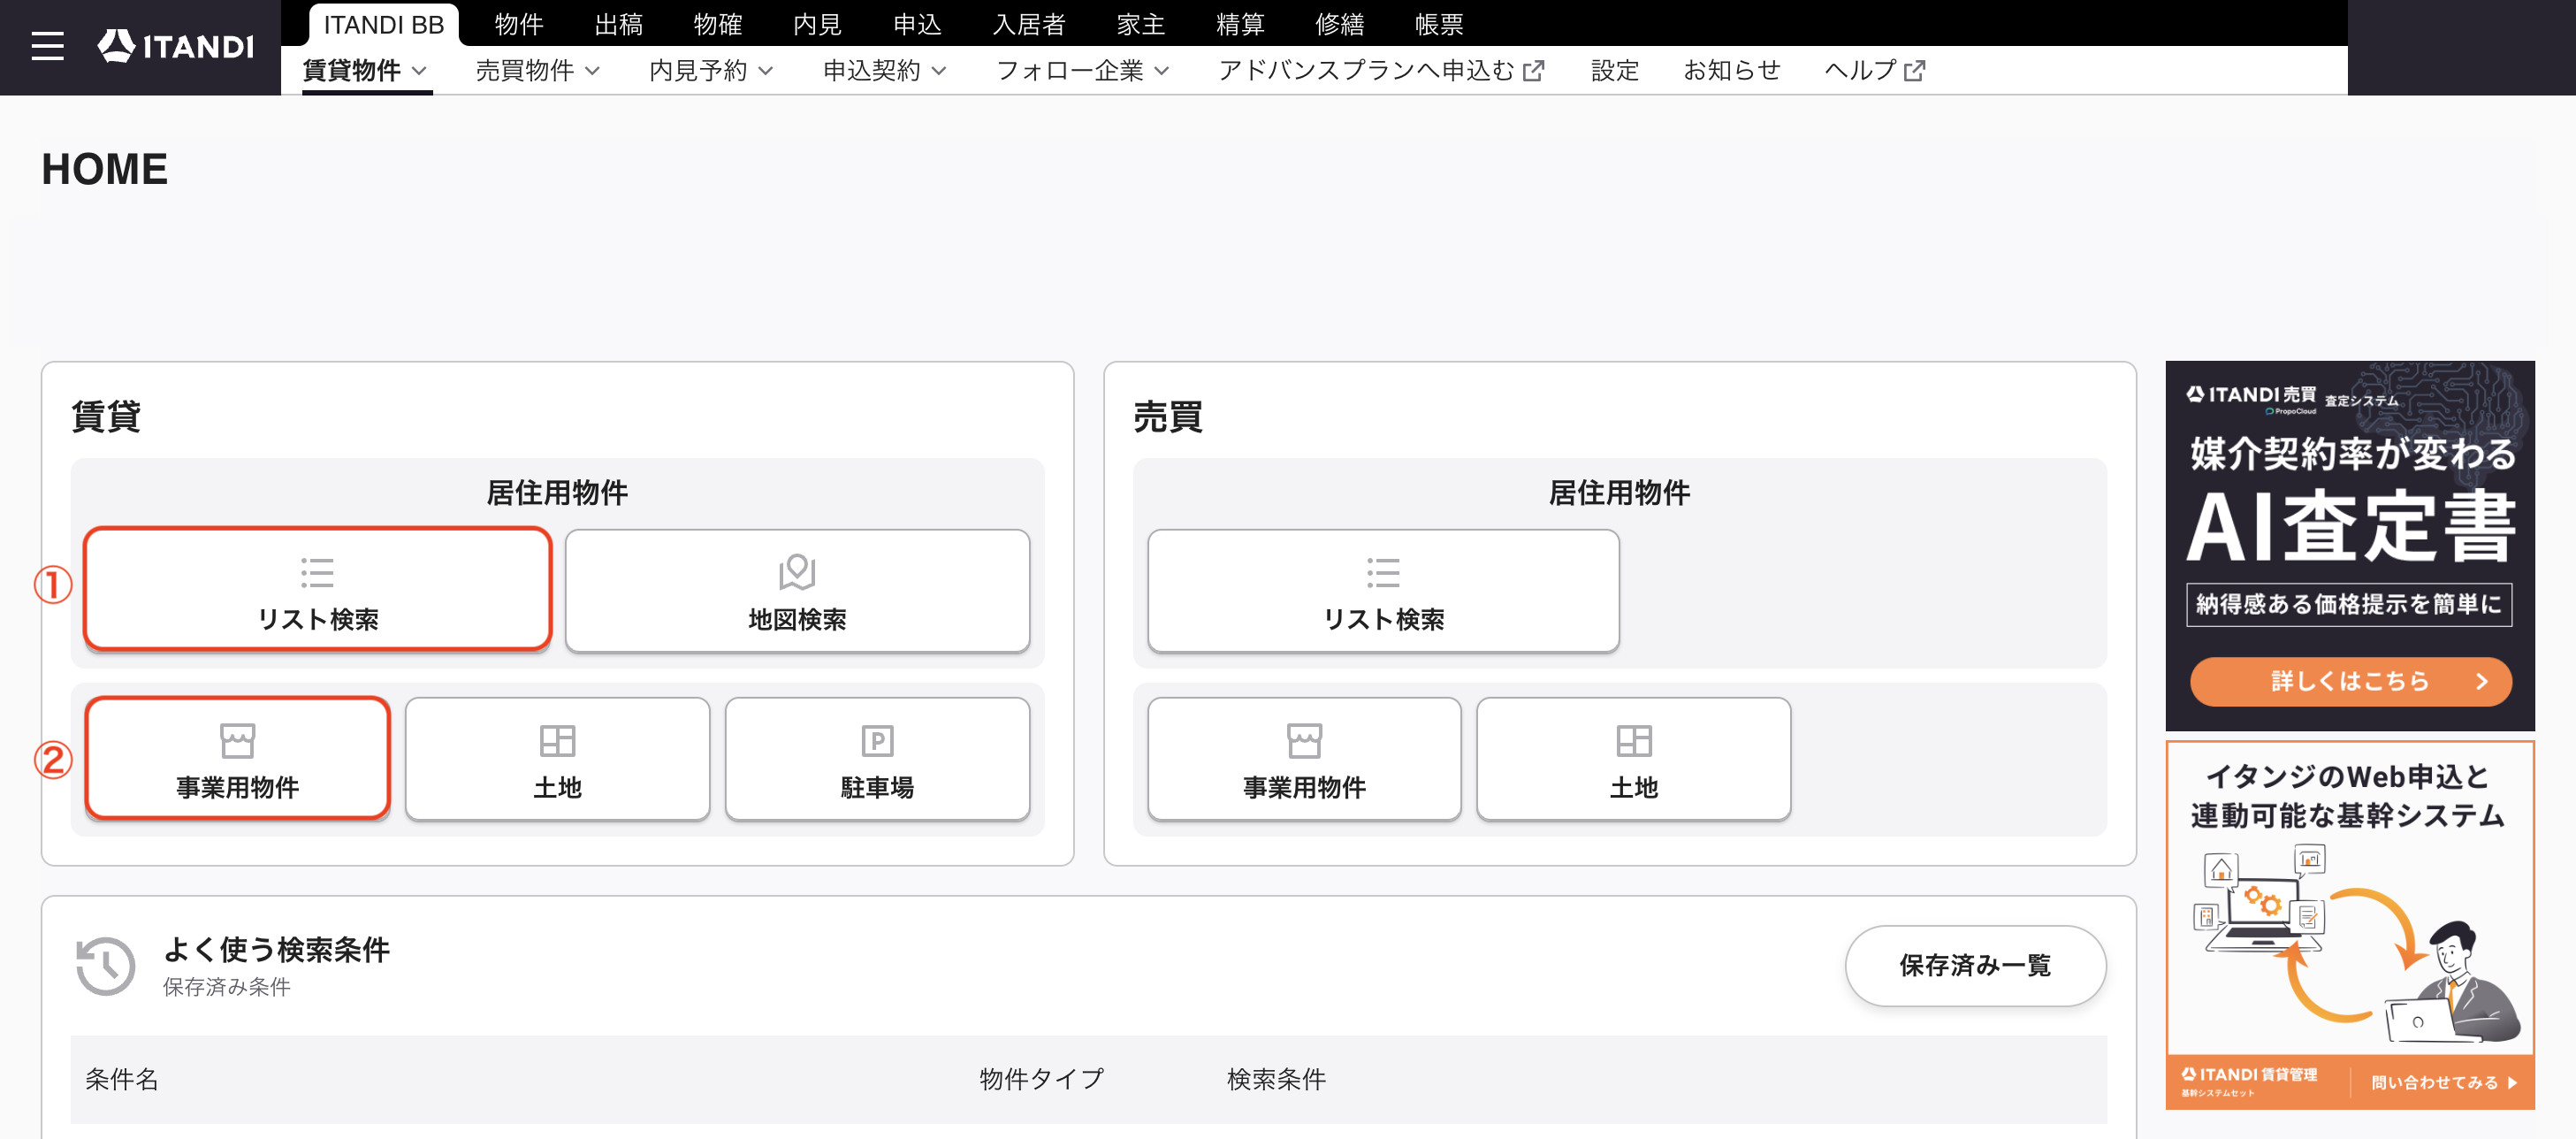Open the AI査定書 ad banner
This screenshot has width=2576, height=1139.
tap(2350, 546)
